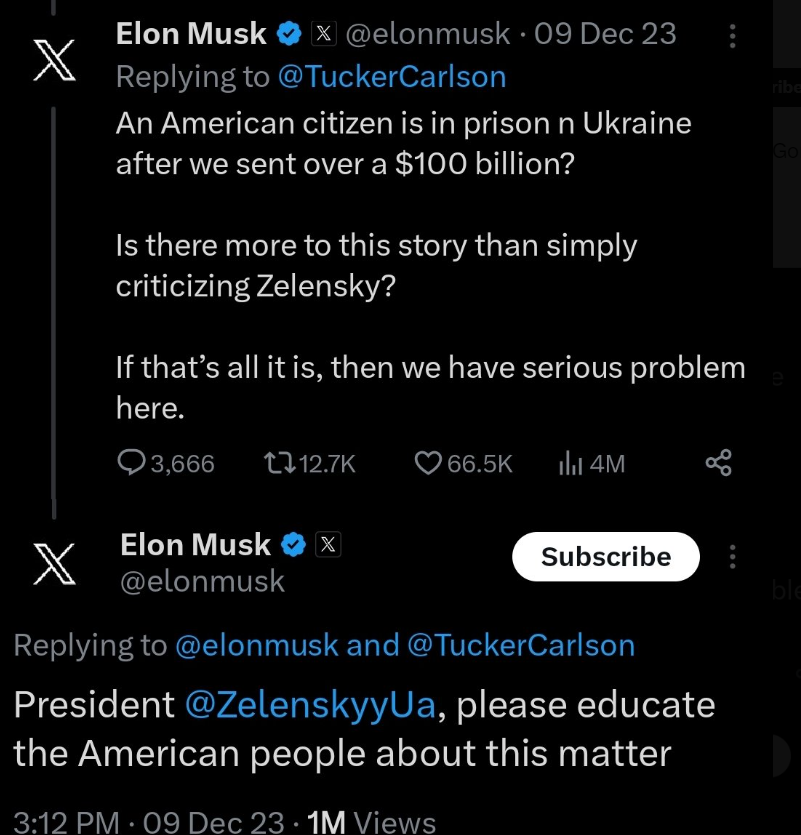Click X affiliation badge in top tweet header
The image size is (801, 835).
[324, 34]
